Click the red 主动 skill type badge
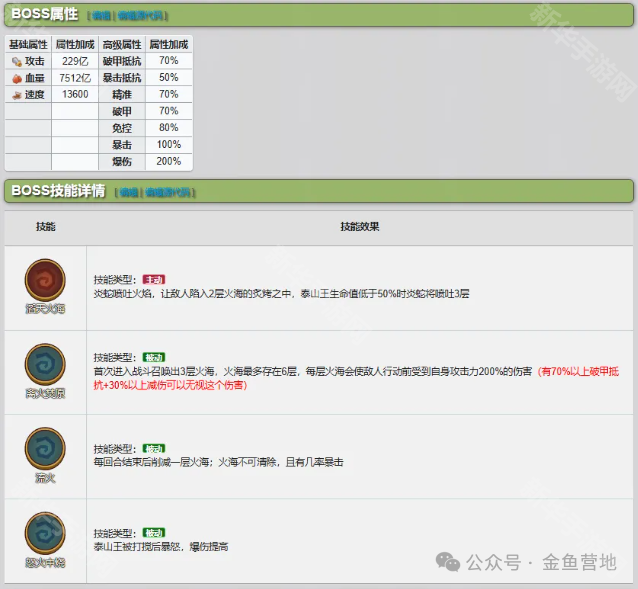The image size is (638, 589). (154, 279)
